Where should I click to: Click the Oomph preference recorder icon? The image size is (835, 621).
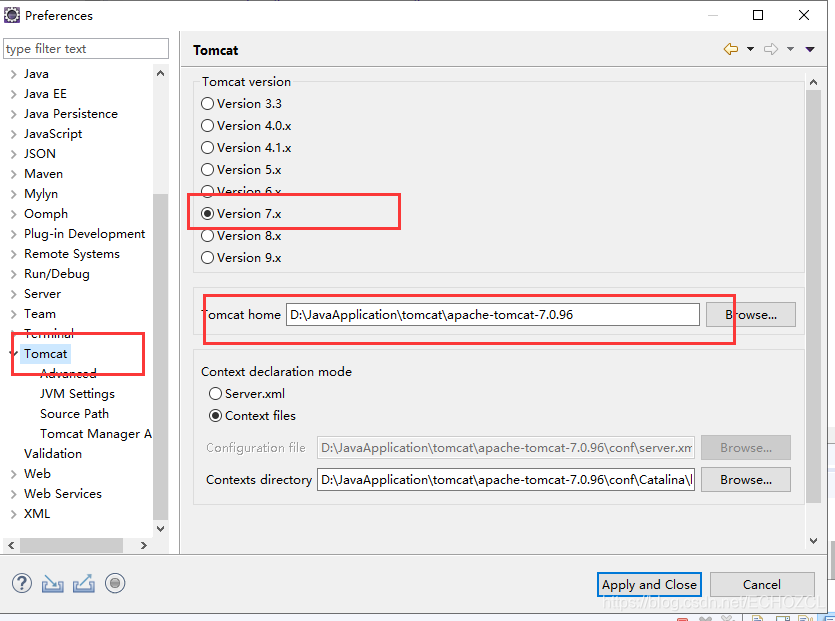coord(115,583)
